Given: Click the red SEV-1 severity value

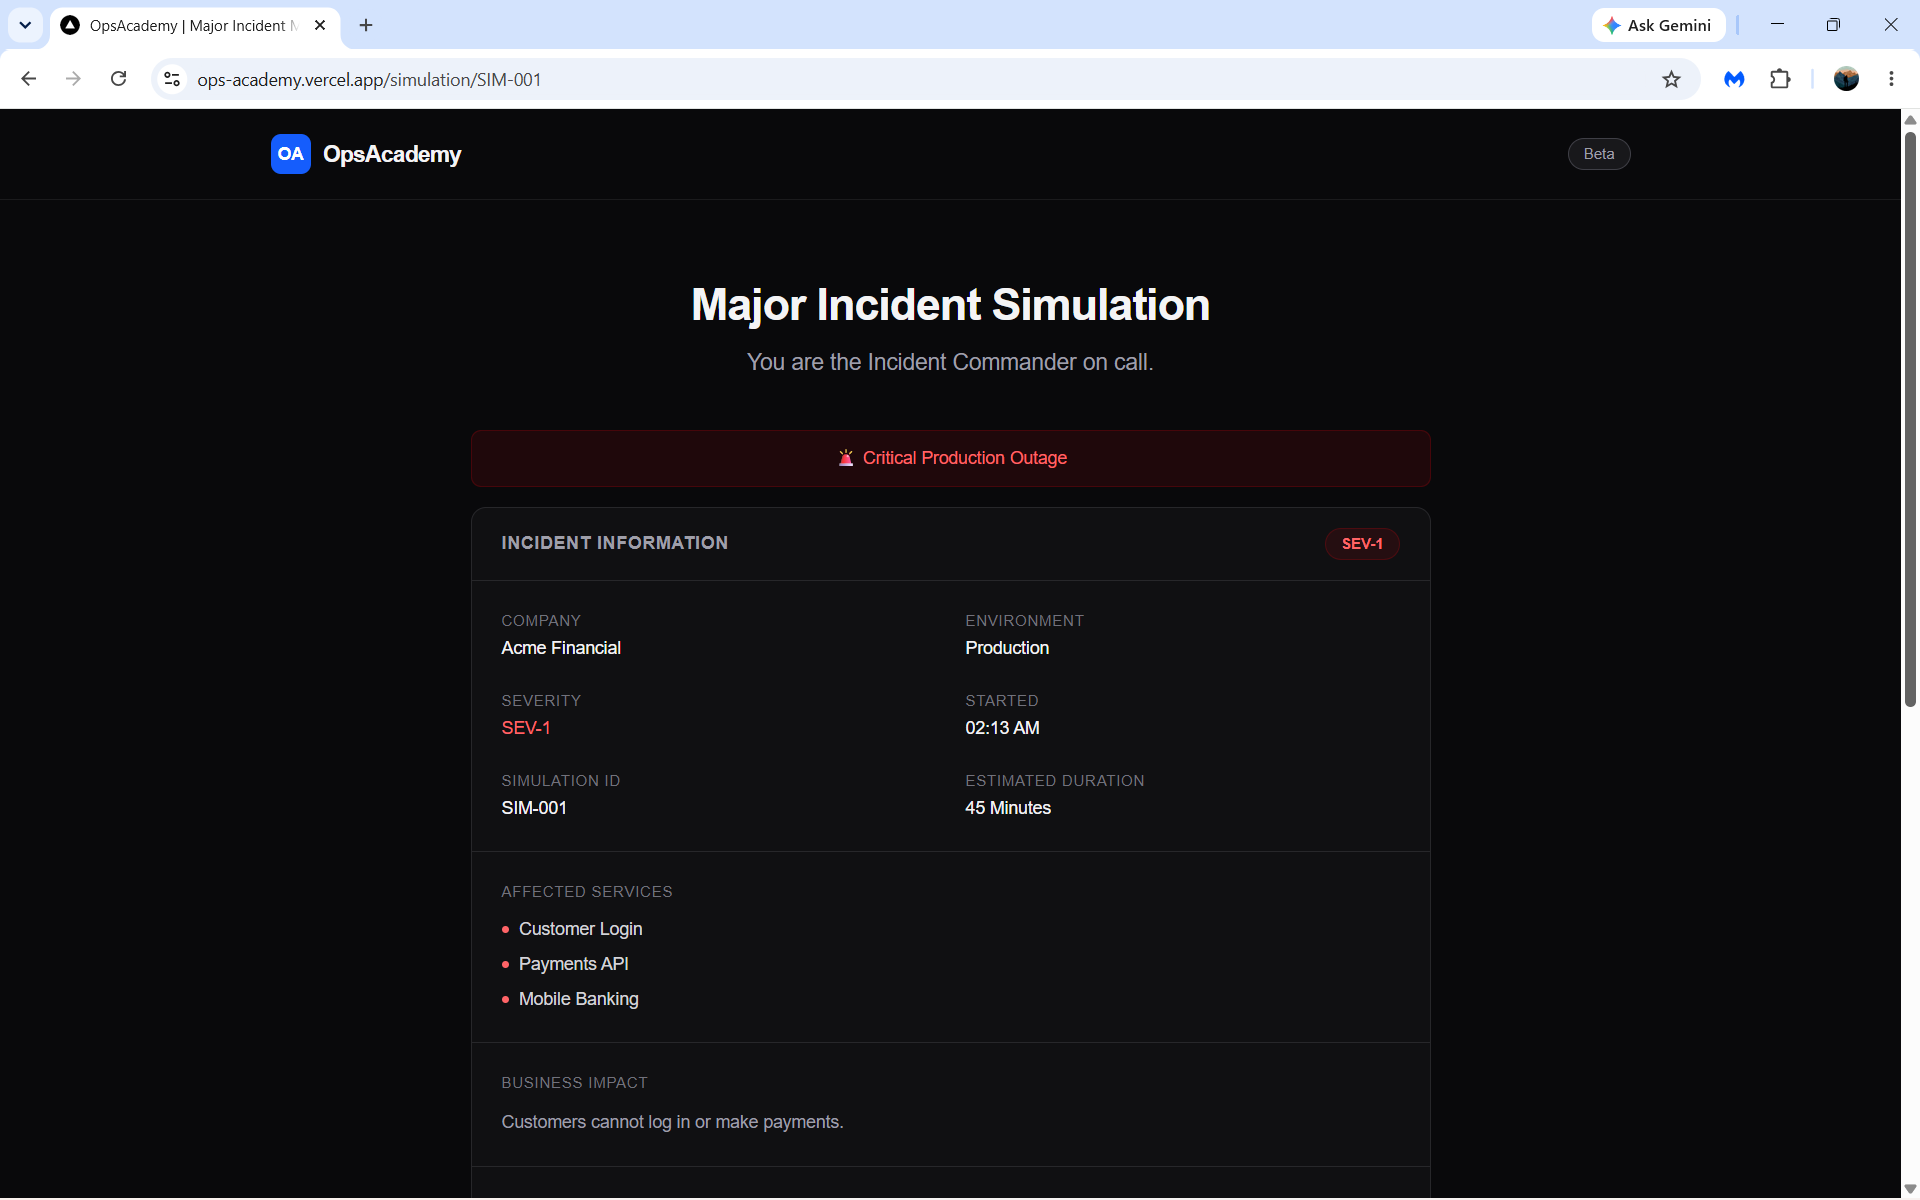Looking at the screenshot, I should click(x=526, y=728).
